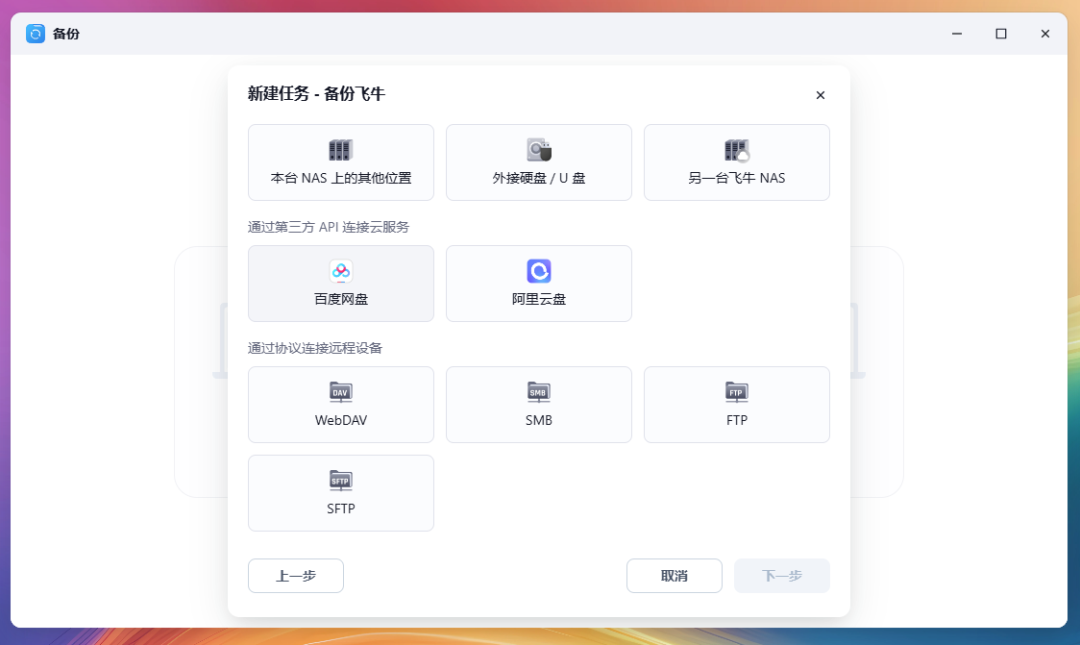
Task: Maximize the 备份 window
Action: pos(1001,33)
